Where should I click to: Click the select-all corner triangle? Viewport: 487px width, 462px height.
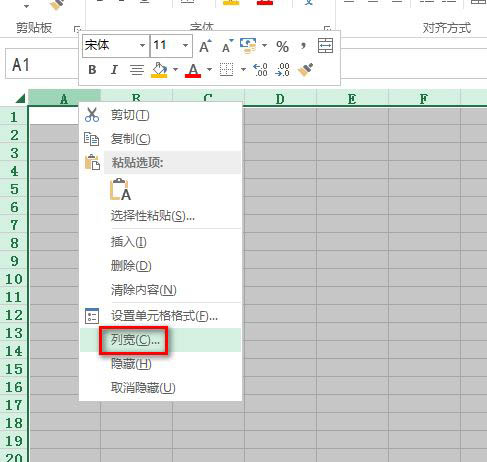point(20,98)
